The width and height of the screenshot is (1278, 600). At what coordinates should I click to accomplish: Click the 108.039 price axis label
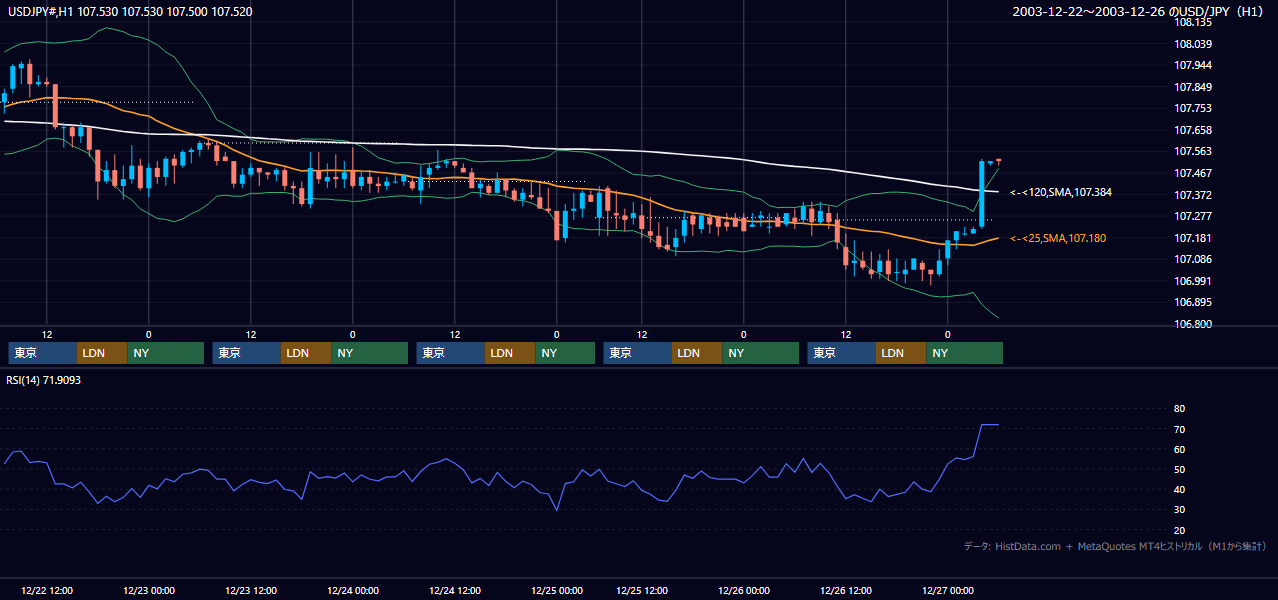(1194, 44)
